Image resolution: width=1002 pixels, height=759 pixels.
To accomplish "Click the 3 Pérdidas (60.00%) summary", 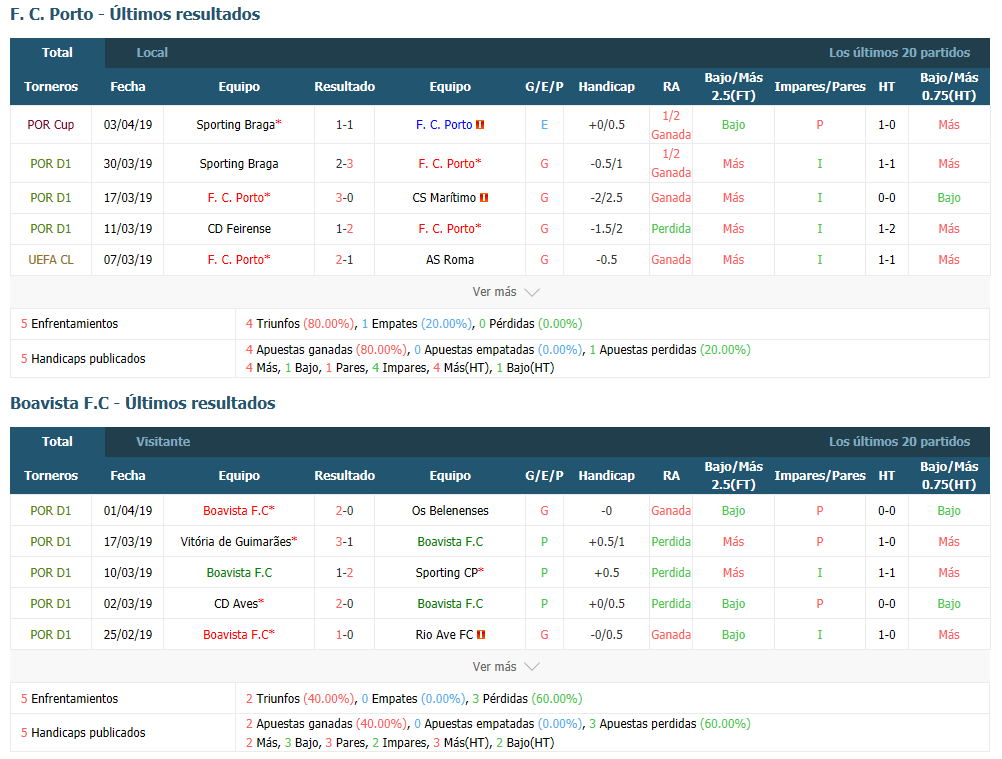I will point(527,699).
